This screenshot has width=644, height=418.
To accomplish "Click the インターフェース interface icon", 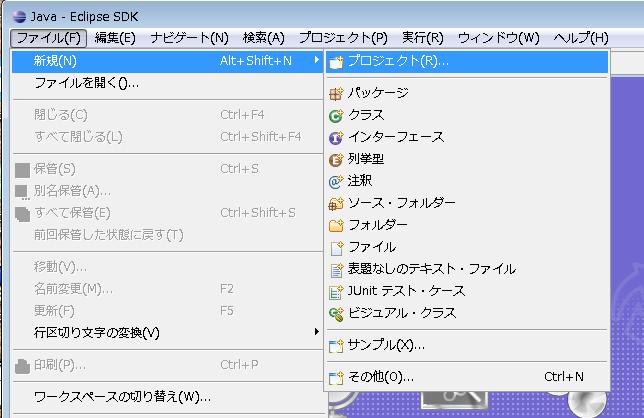I will [x=336, y=138].
